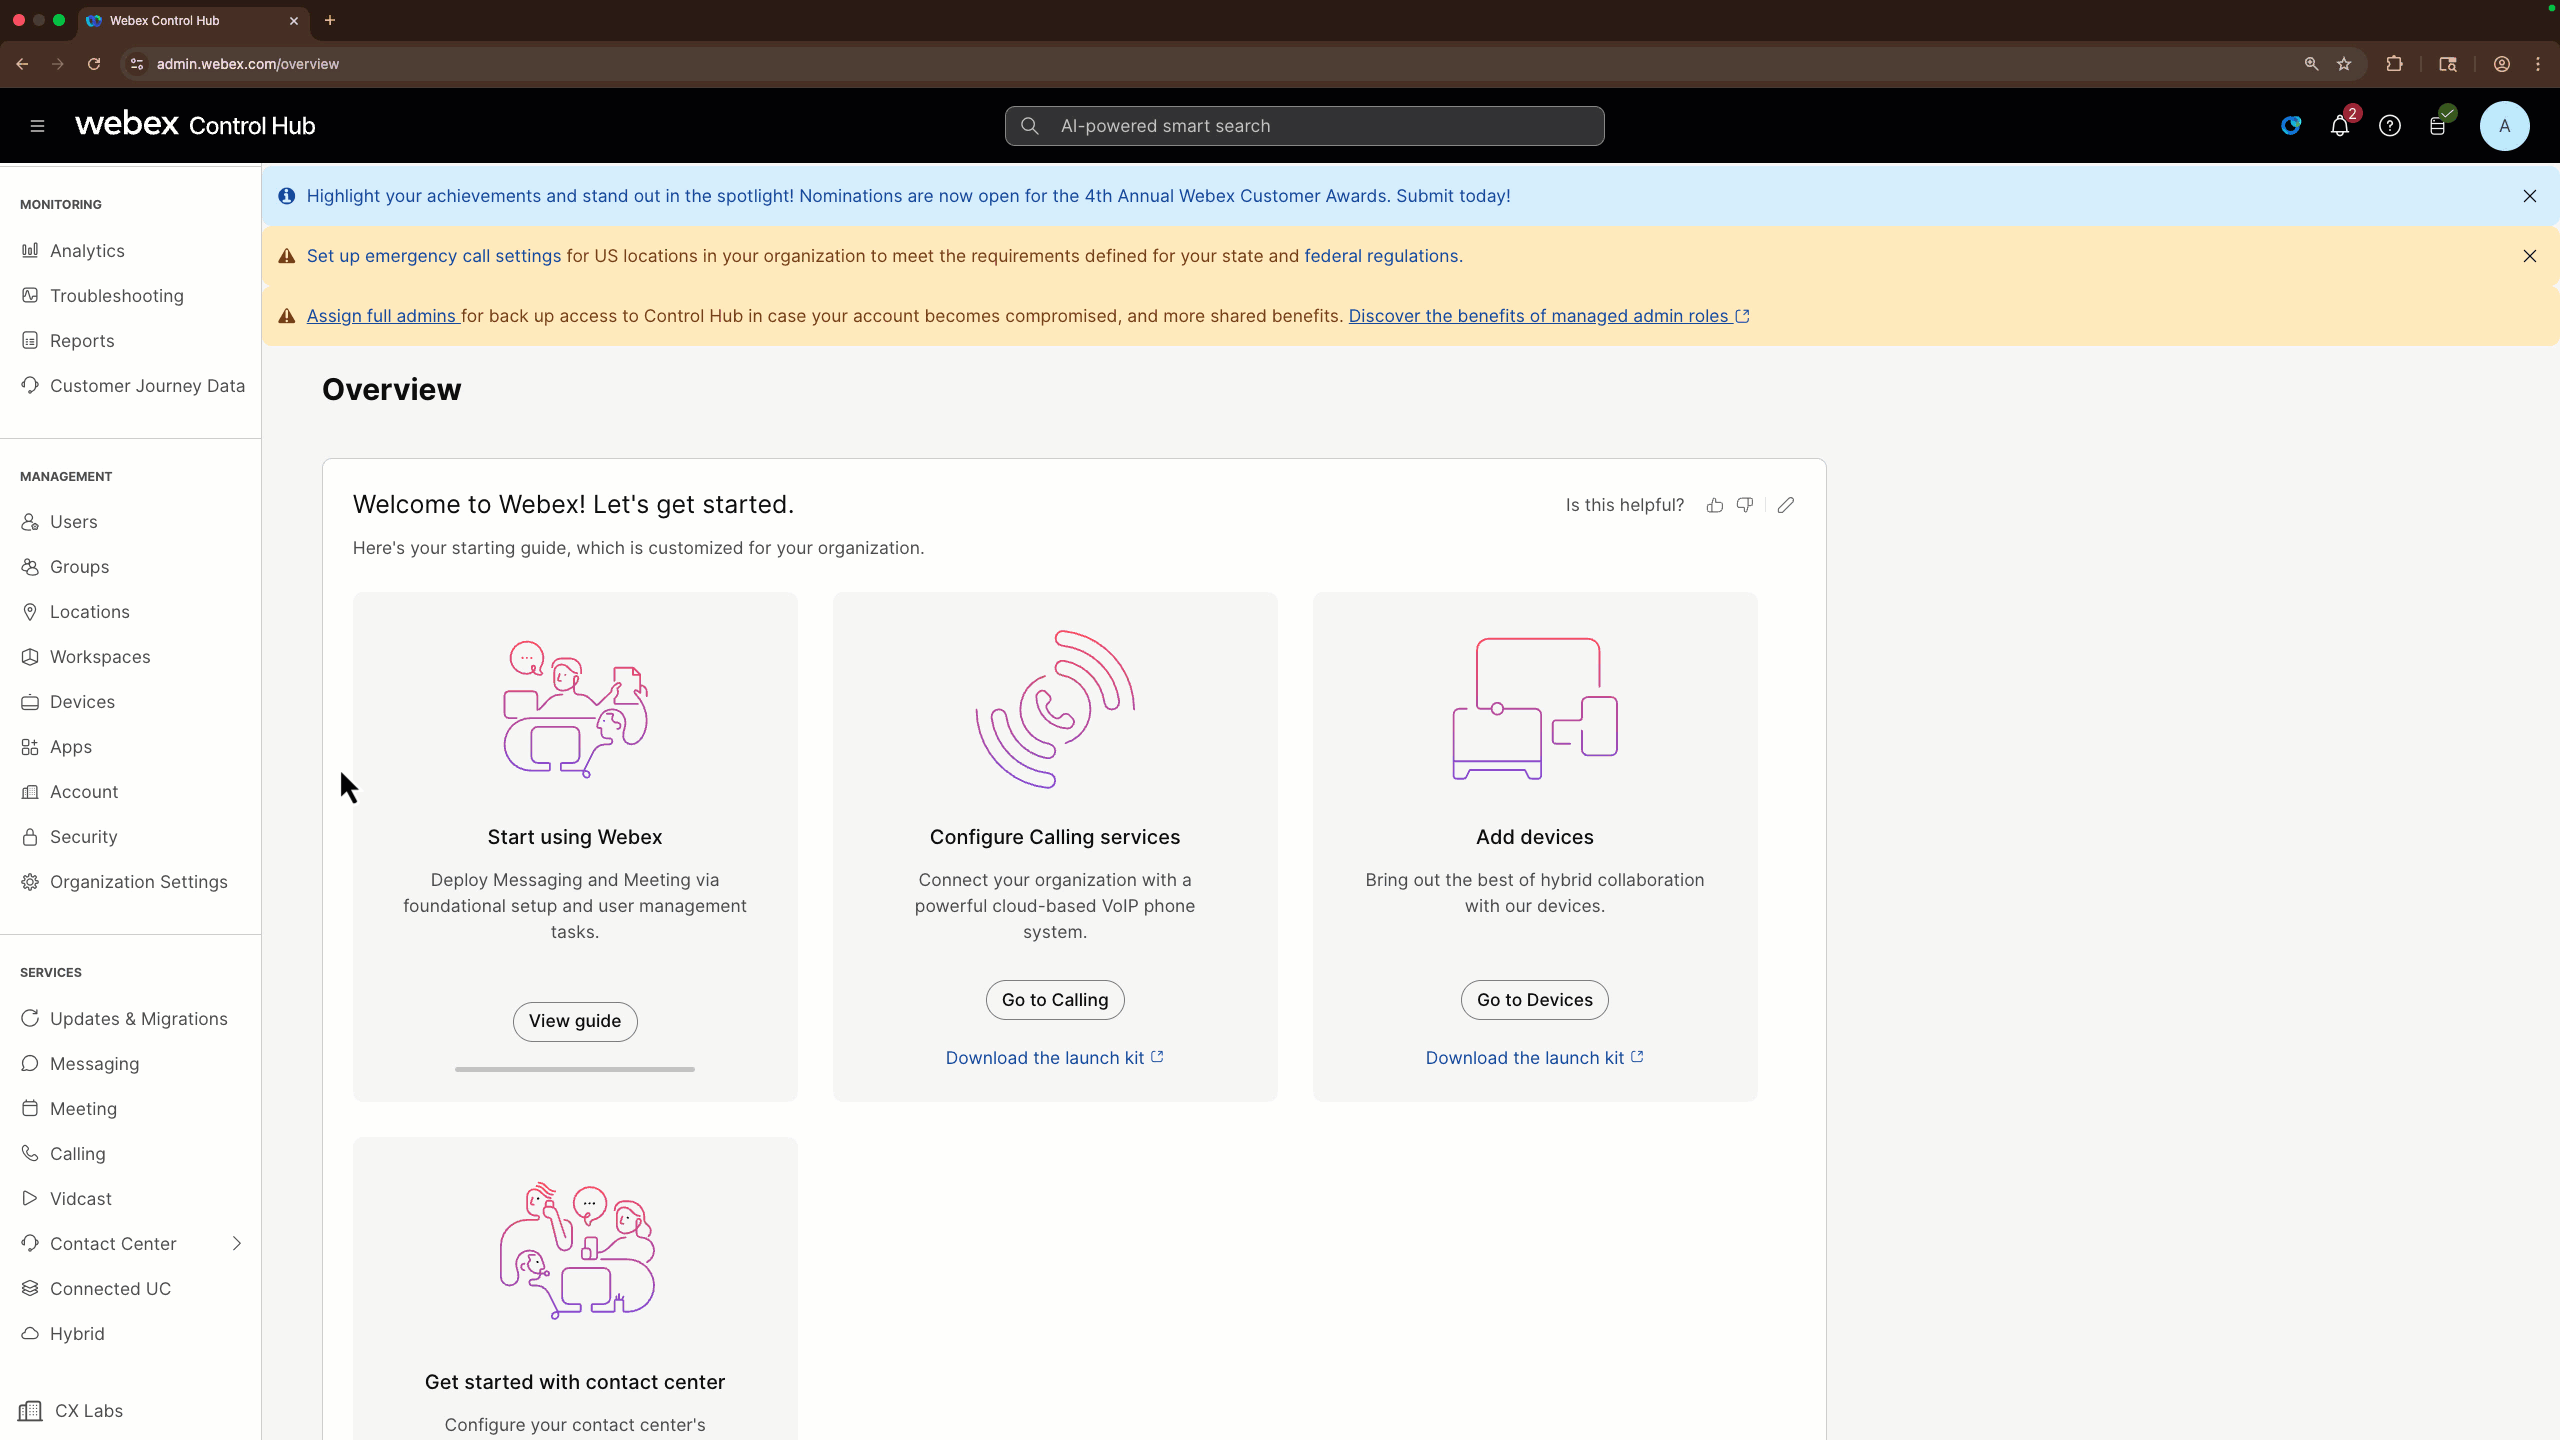Open the task manager icon in header
Image resolution: width=2560 pixels, height=1440 pixels.
[2438, 126]
